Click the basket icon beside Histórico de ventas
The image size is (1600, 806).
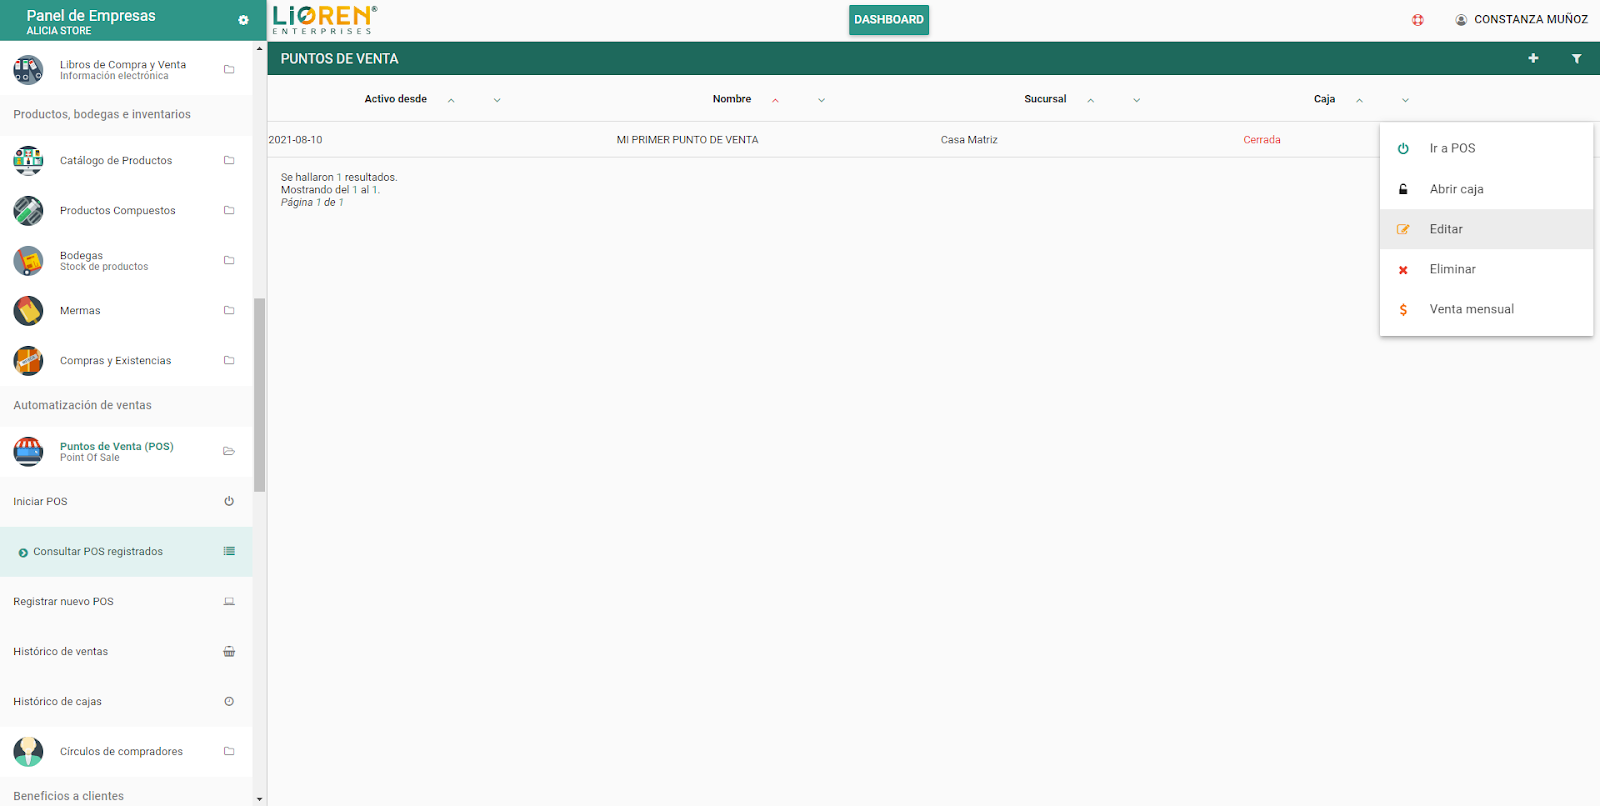tap(229, 651)
